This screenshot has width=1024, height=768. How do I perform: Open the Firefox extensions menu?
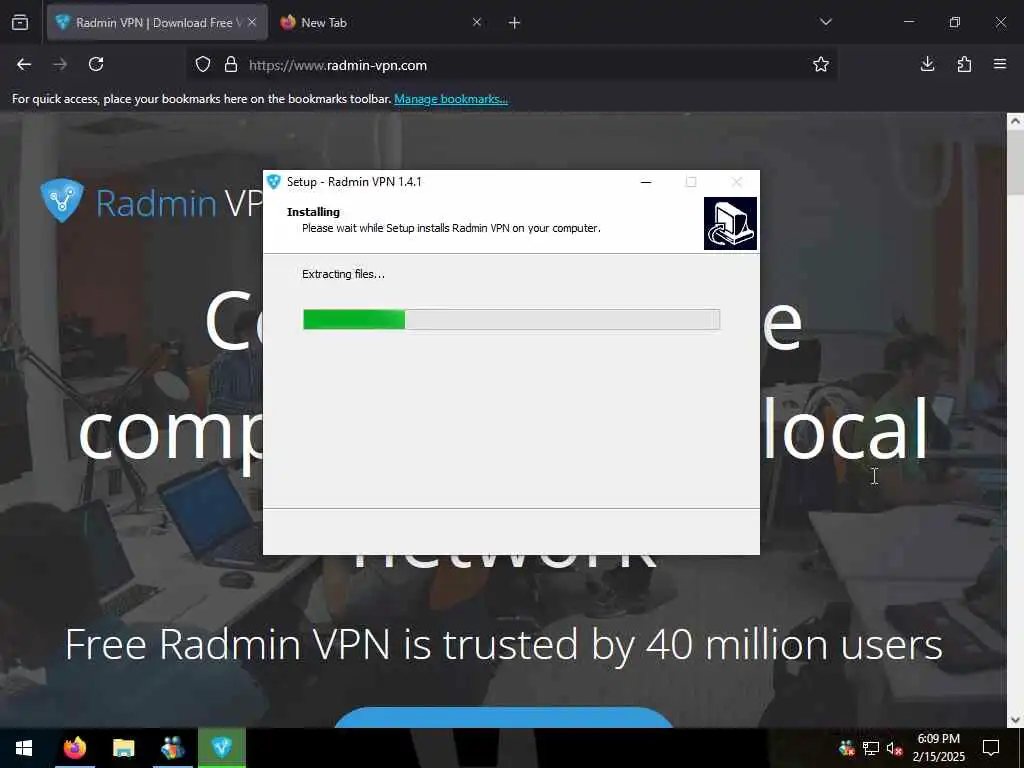pyautogui.click(x=964, y=64)
